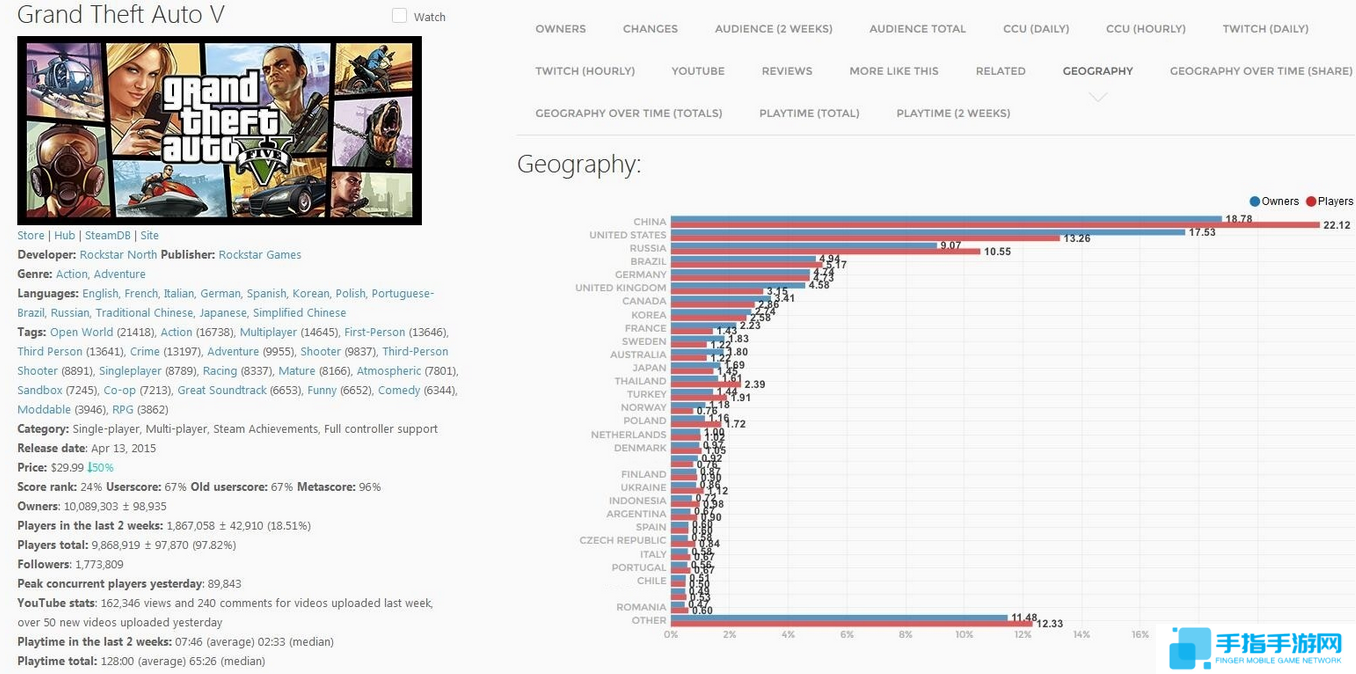1356x674 pixels.
Task: Switch to the Changes tab
Action: coord(650,29)
